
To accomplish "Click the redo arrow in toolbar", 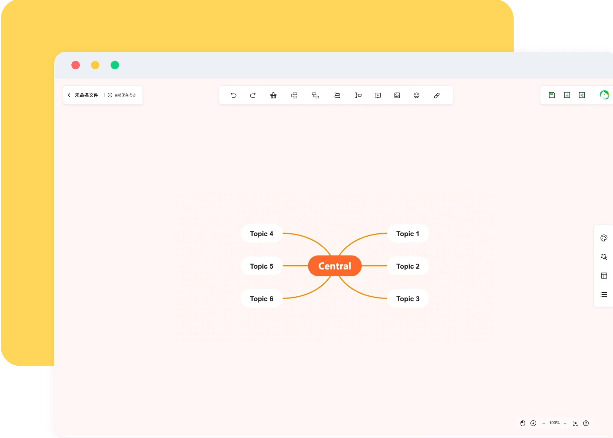I will point(253,95).
